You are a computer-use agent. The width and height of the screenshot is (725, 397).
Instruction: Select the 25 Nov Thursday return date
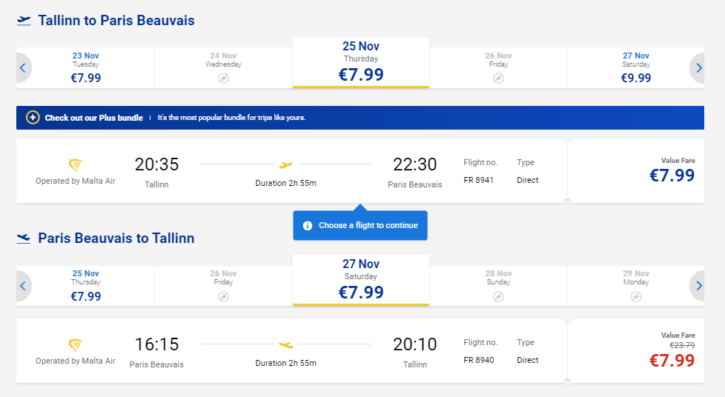click(x=86, y=286)
